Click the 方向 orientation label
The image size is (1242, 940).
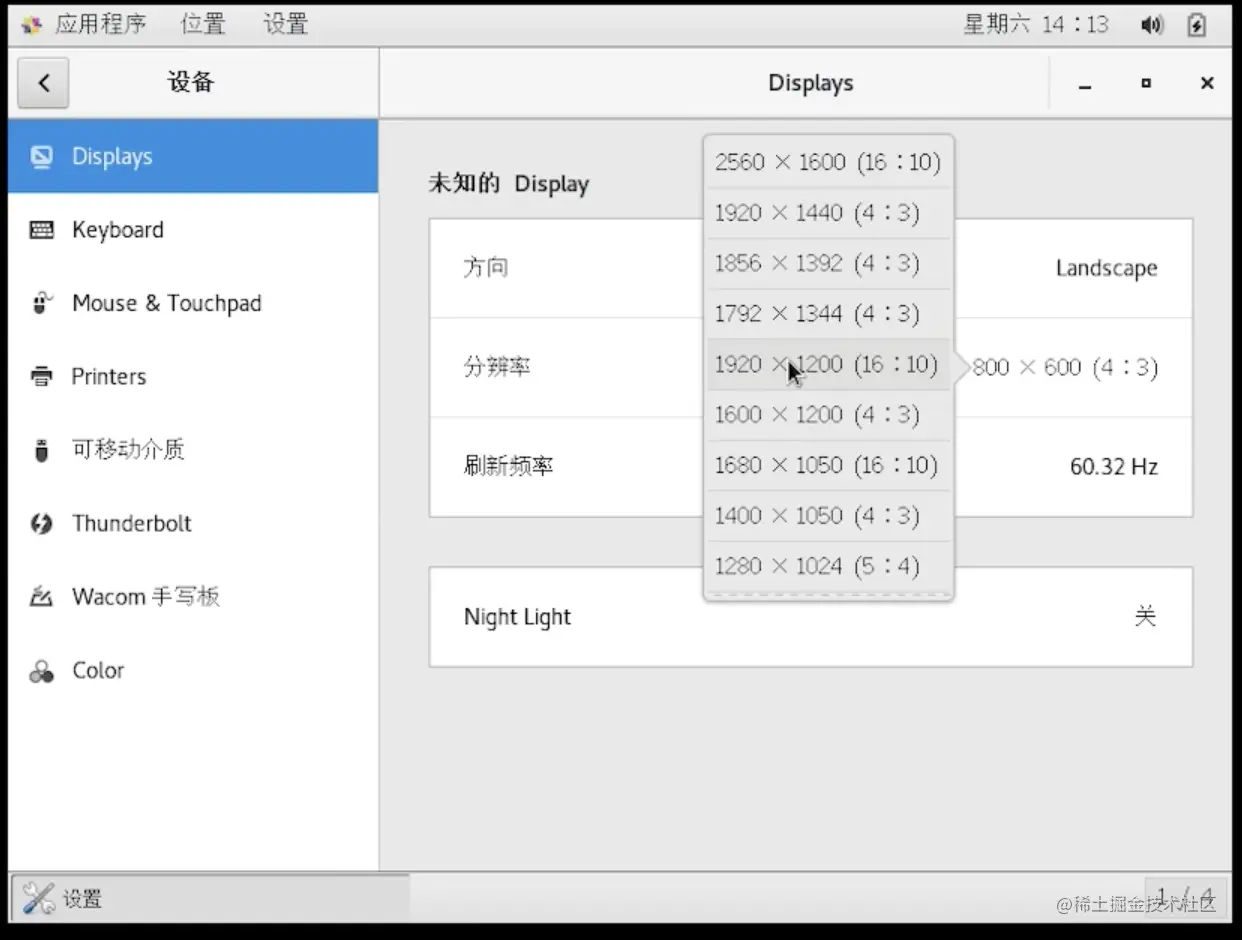click(x=486, y=267)
